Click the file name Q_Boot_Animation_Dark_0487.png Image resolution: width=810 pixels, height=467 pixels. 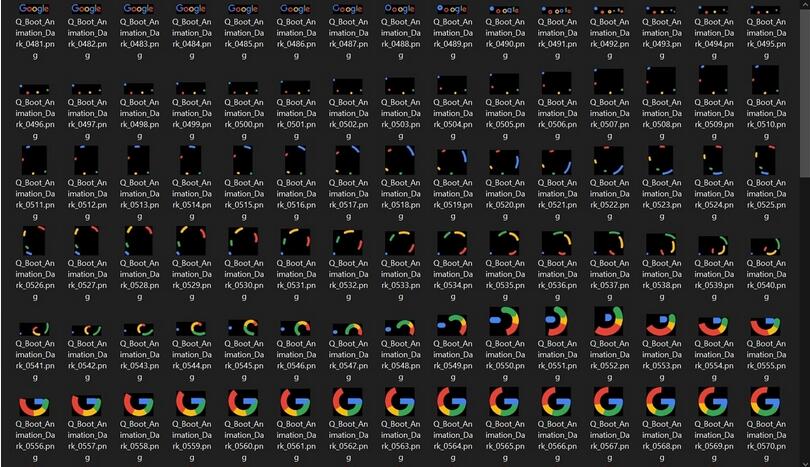tap(348, 39)
